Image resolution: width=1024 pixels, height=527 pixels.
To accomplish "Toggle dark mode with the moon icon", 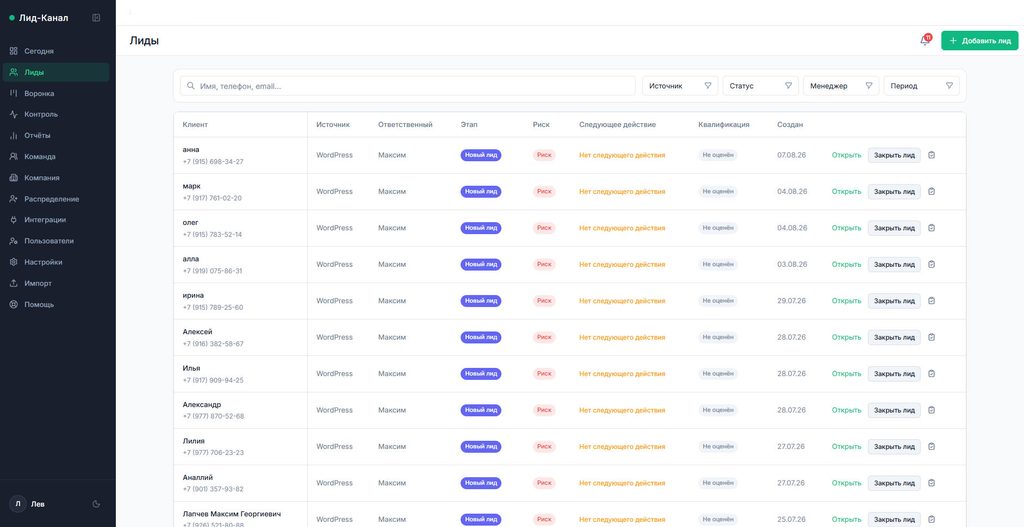I will (97, 504).
